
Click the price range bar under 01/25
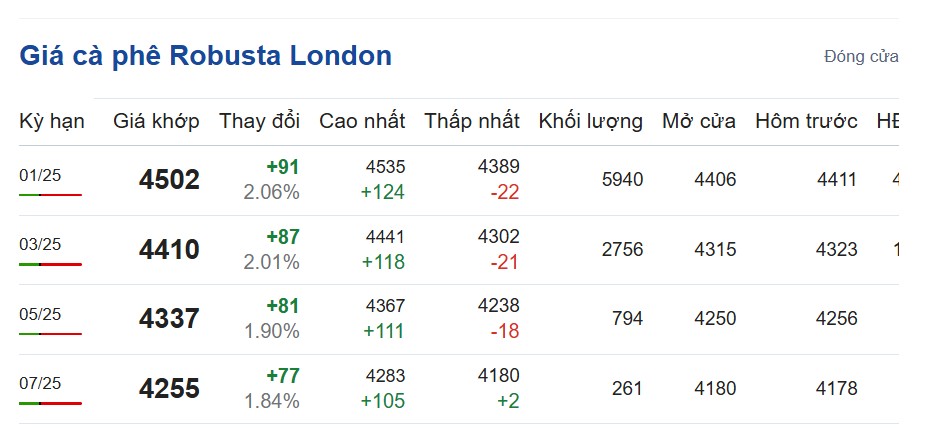point(50,195)
